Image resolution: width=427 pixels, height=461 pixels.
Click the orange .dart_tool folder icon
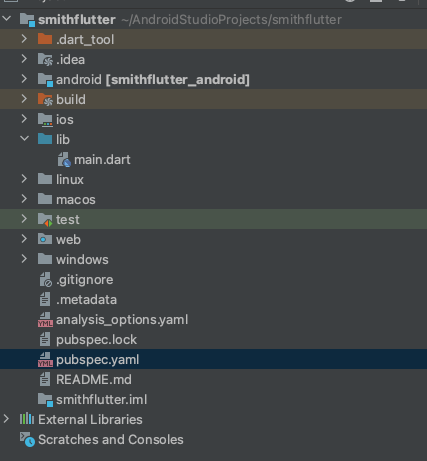(45, 39)
